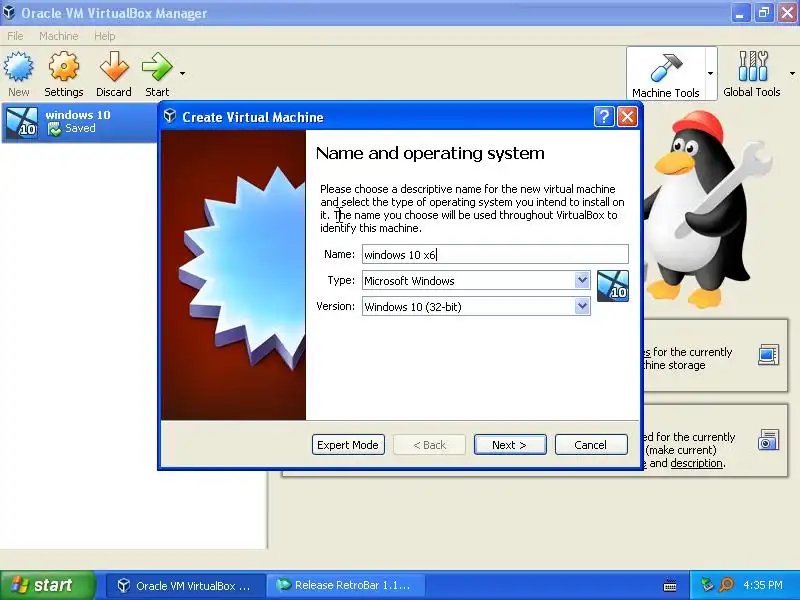Switch to Oracle VM VirtualBox taskbar item
This screenshot has width=800, height=600.
(x=186, y=585)
